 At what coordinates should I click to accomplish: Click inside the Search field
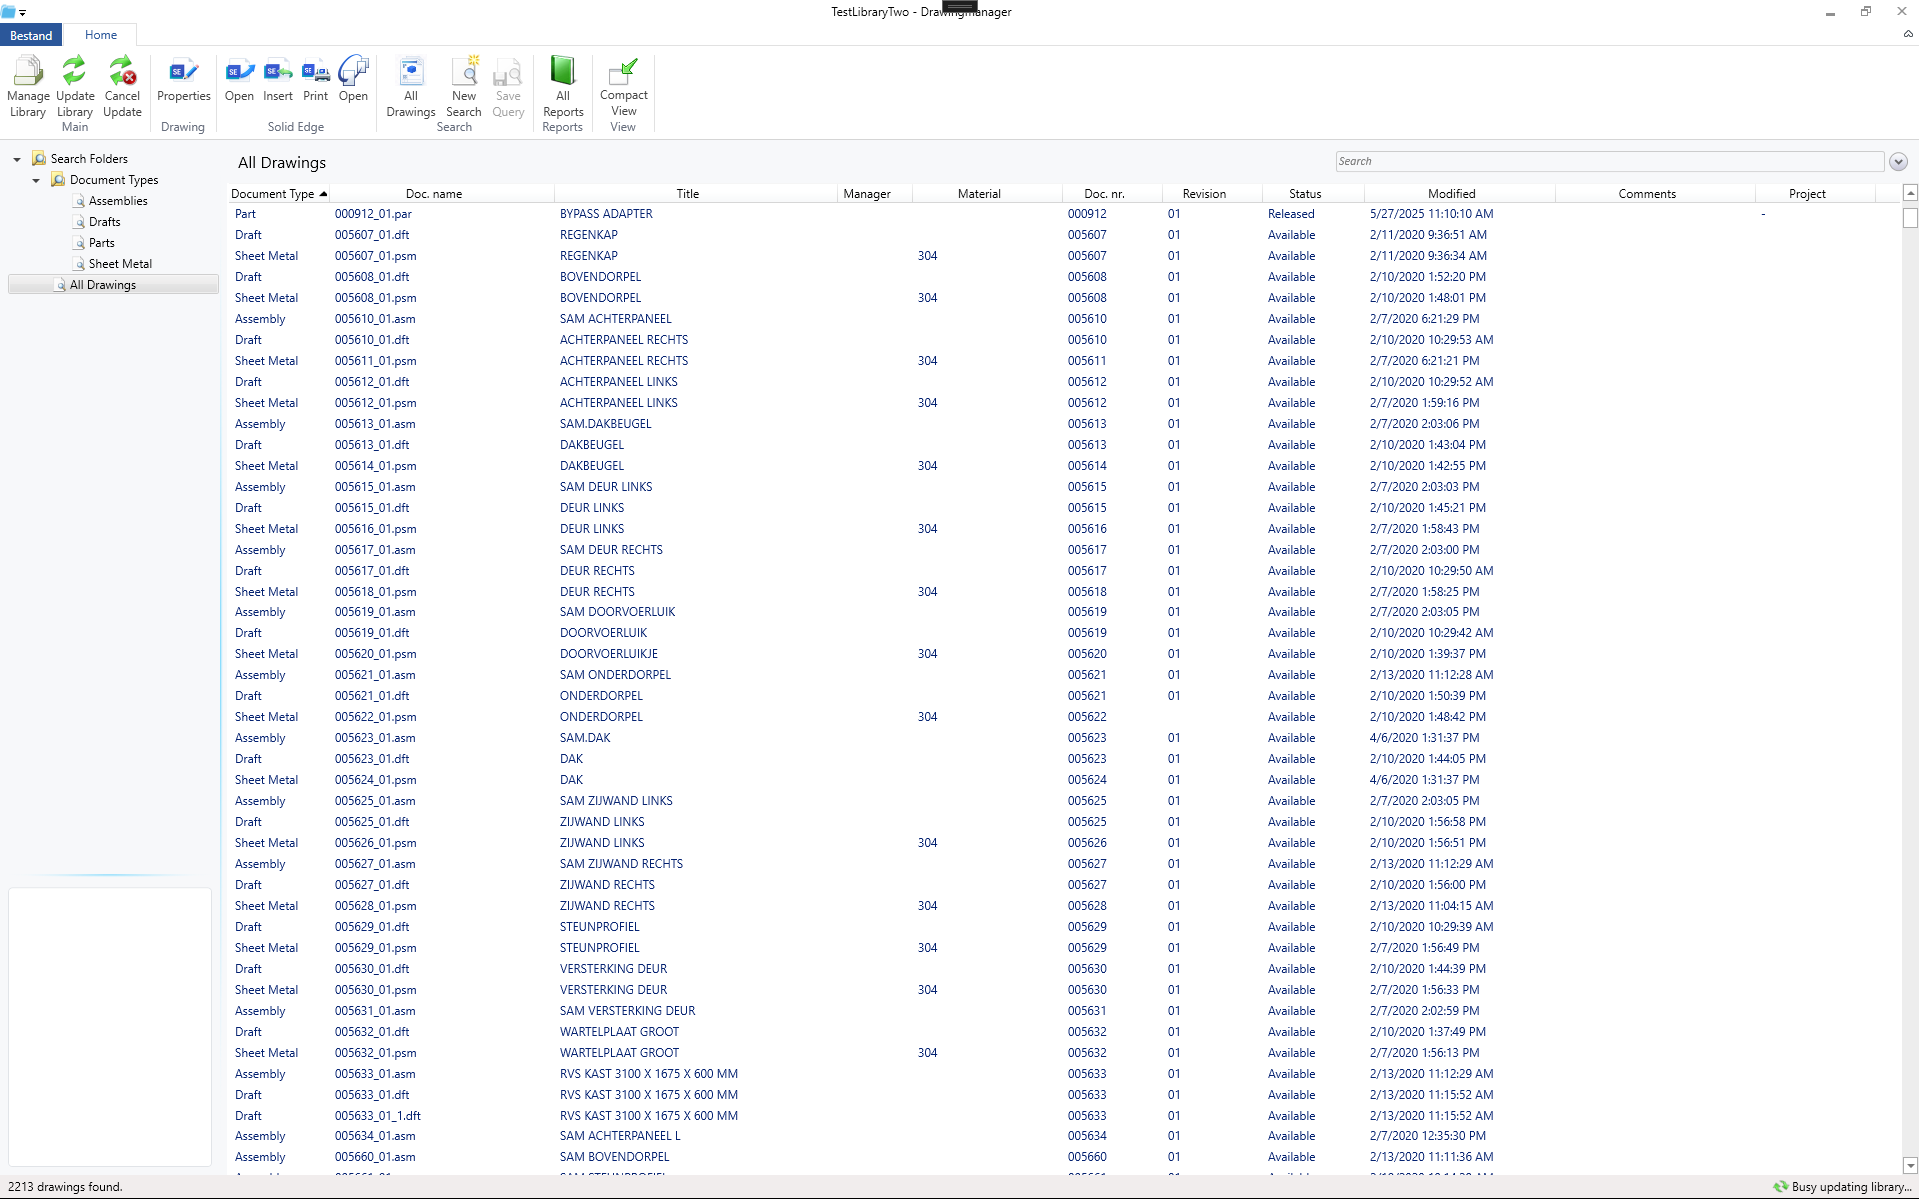coord(1608,161)
